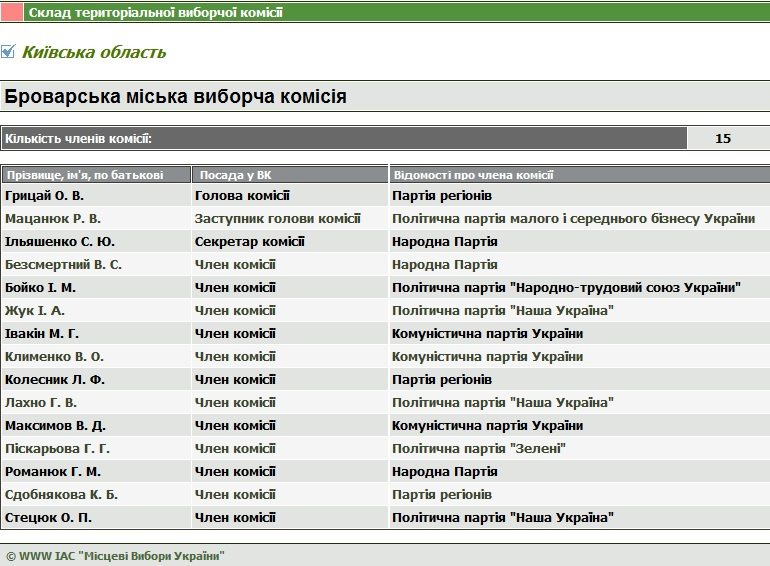Click the red square in the header bar
This screenshot has height=566, width=770.
point(11,12)
